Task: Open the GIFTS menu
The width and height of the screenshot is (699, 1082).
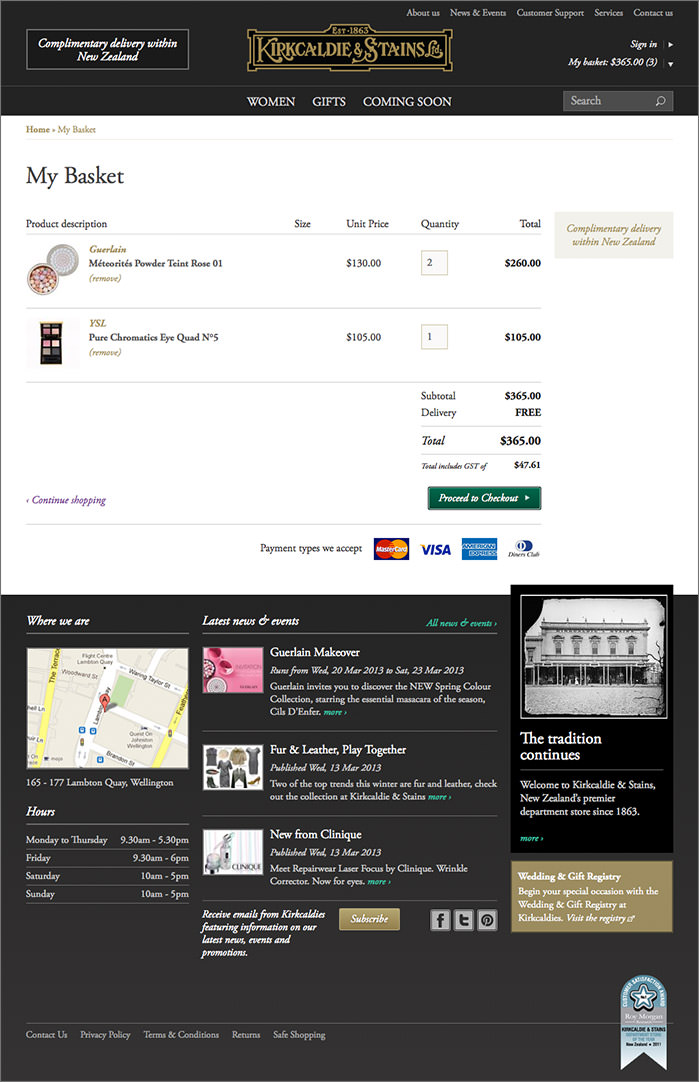Action: 328,101
